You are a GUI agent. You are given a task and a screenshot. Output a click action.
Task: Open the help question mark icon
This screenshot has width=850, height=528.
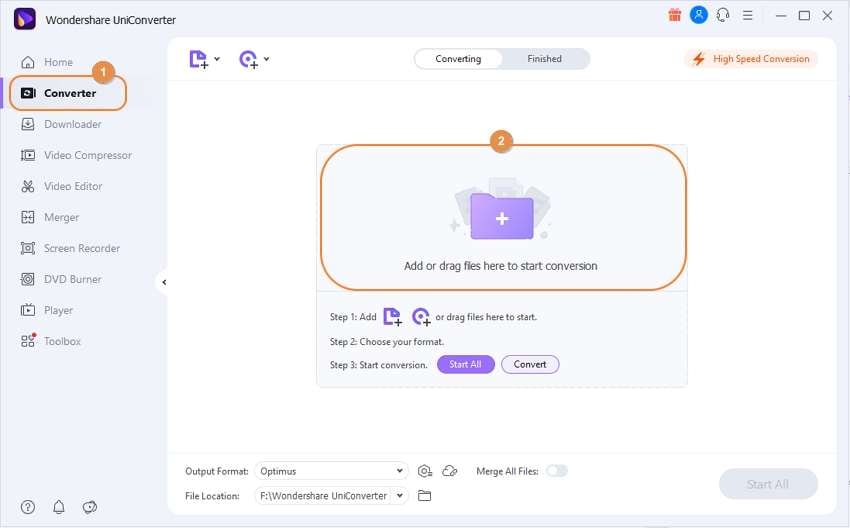(x=28, y=507)
